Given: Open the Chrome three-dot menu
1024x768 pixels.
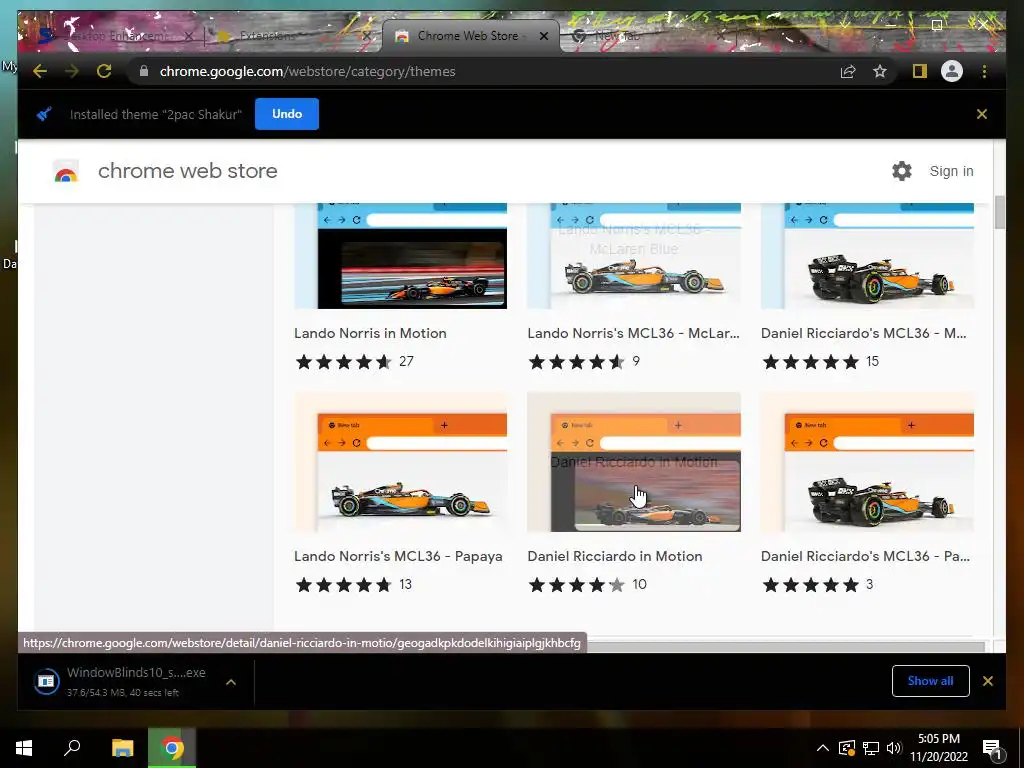Looking at the screenshot, I should pos(984,71).
